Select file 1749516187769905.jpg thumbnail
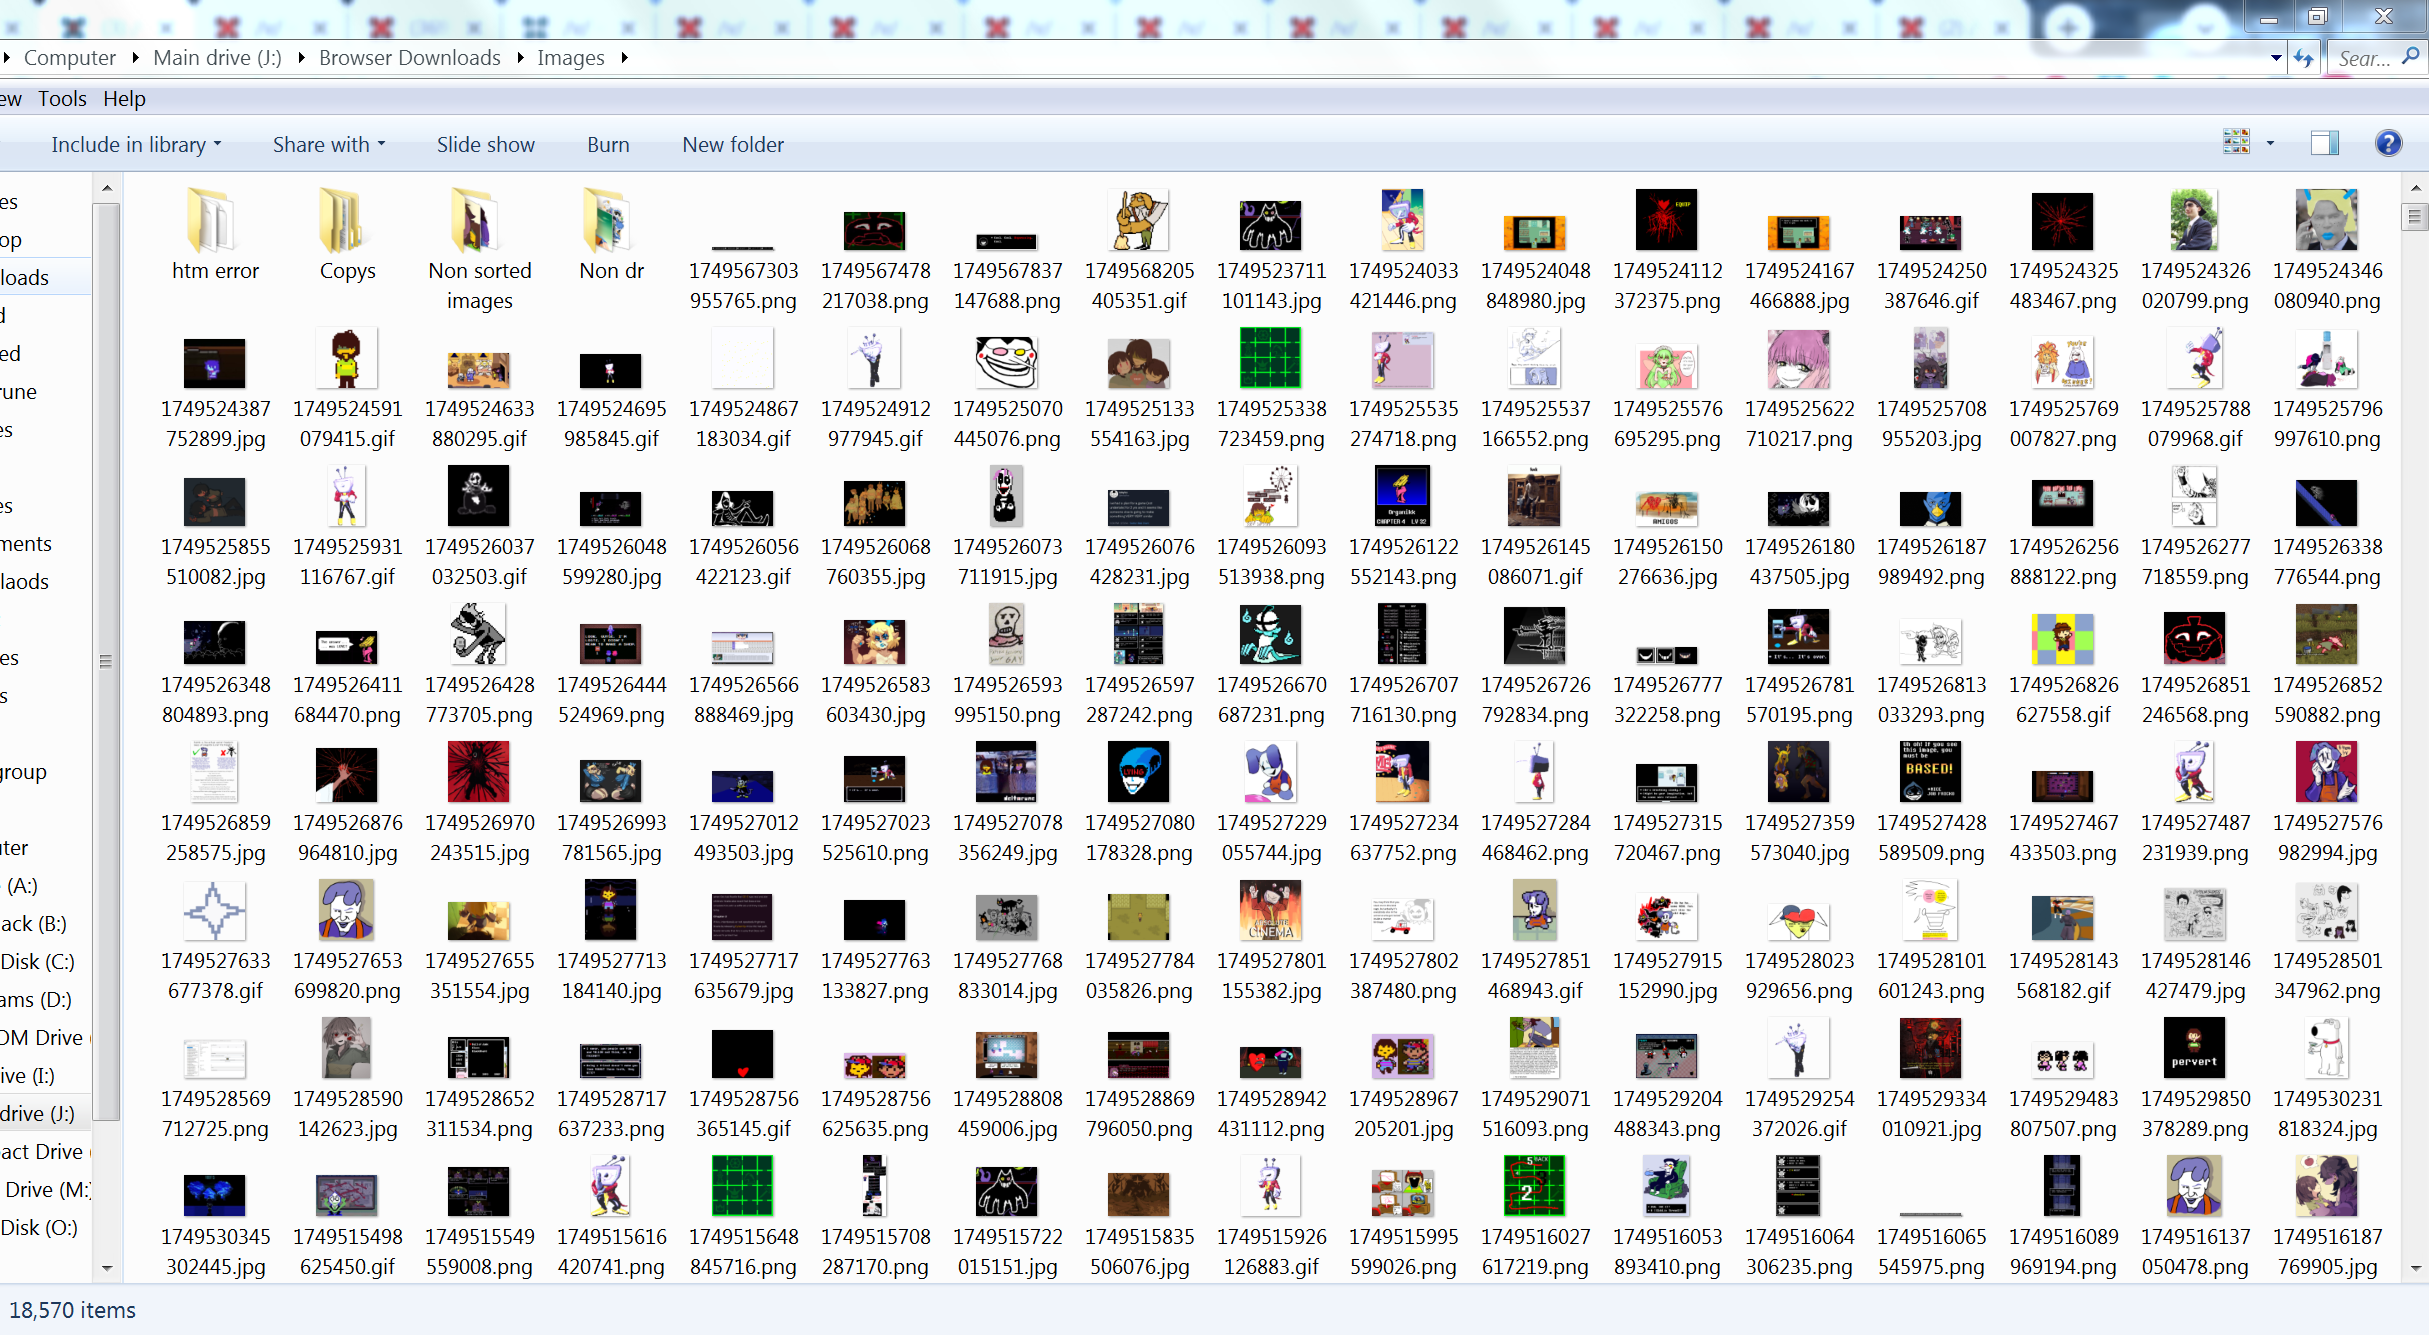This screenshot has height=1335, width=2429. coord(2327,1186)
